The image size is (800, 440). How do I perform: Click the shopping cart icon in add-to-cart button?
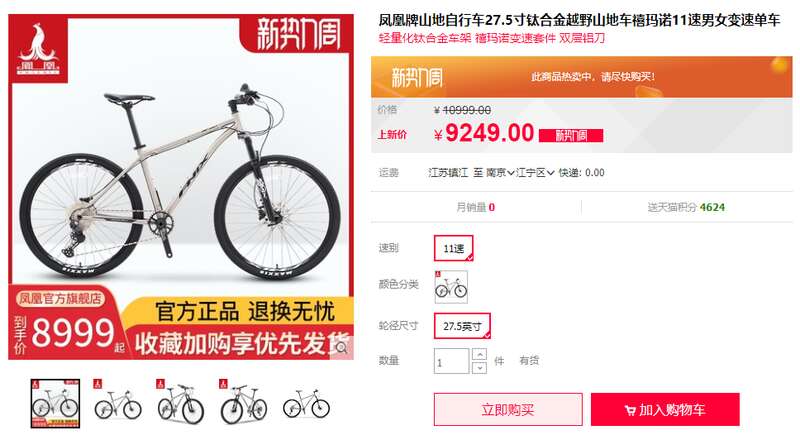coord(630,410)
